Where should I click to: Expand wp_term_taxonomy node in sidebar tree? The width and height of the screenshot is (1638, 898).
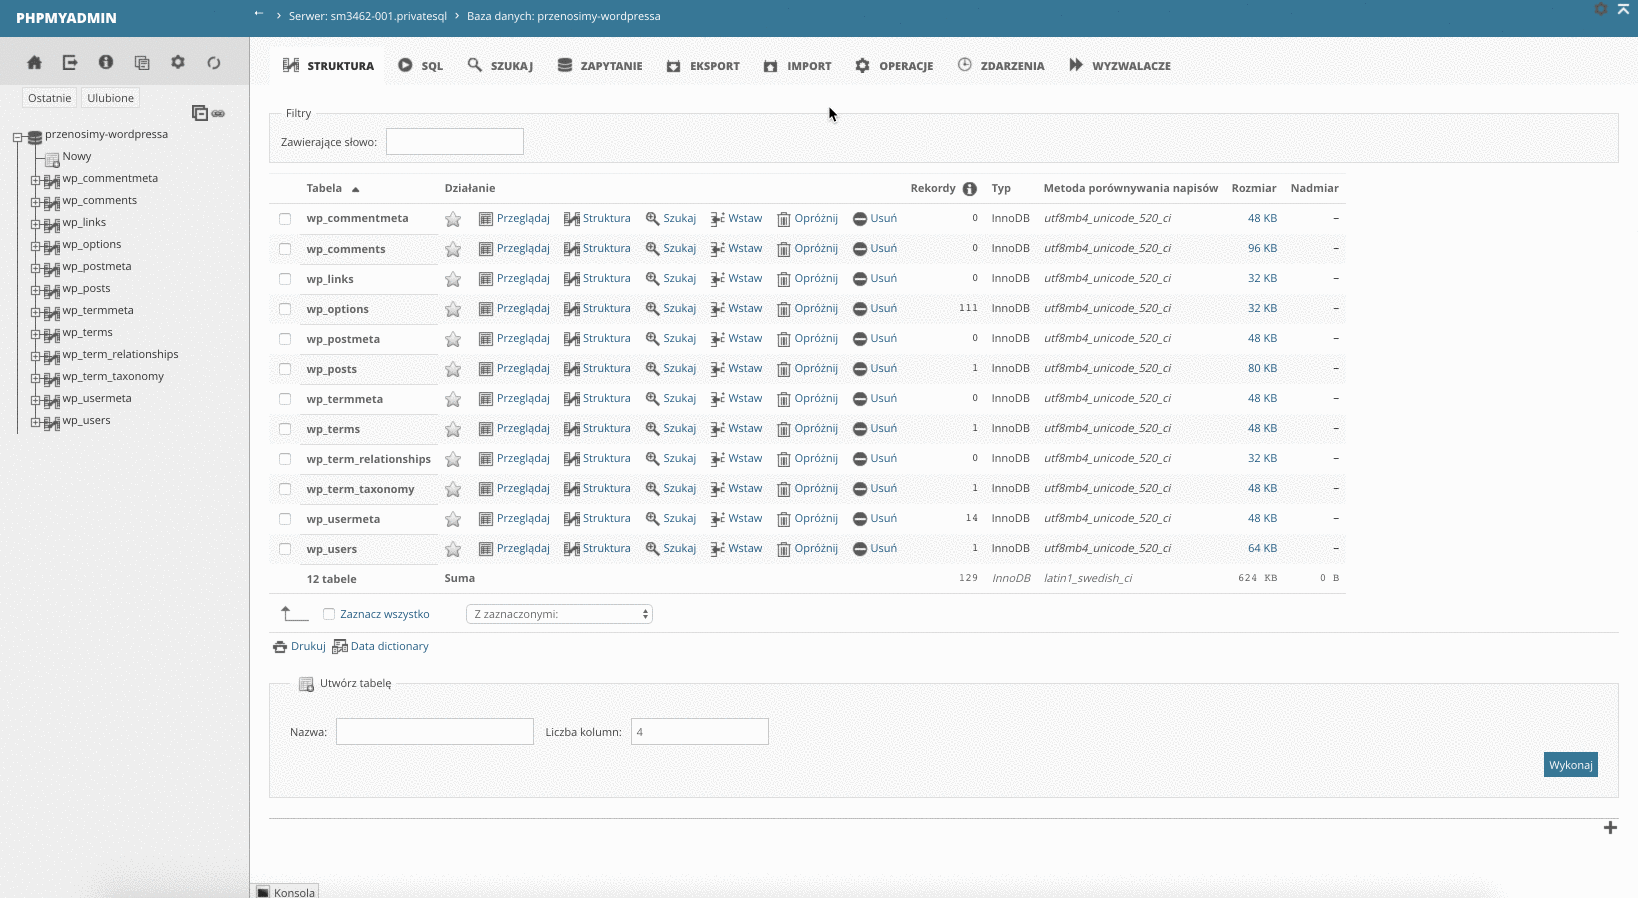(35, 379)
